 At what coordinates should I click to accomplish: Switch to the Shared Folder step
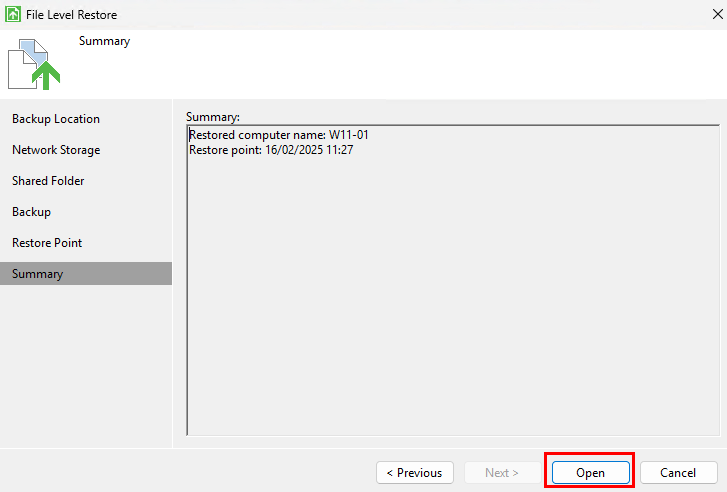click(48, 181)
